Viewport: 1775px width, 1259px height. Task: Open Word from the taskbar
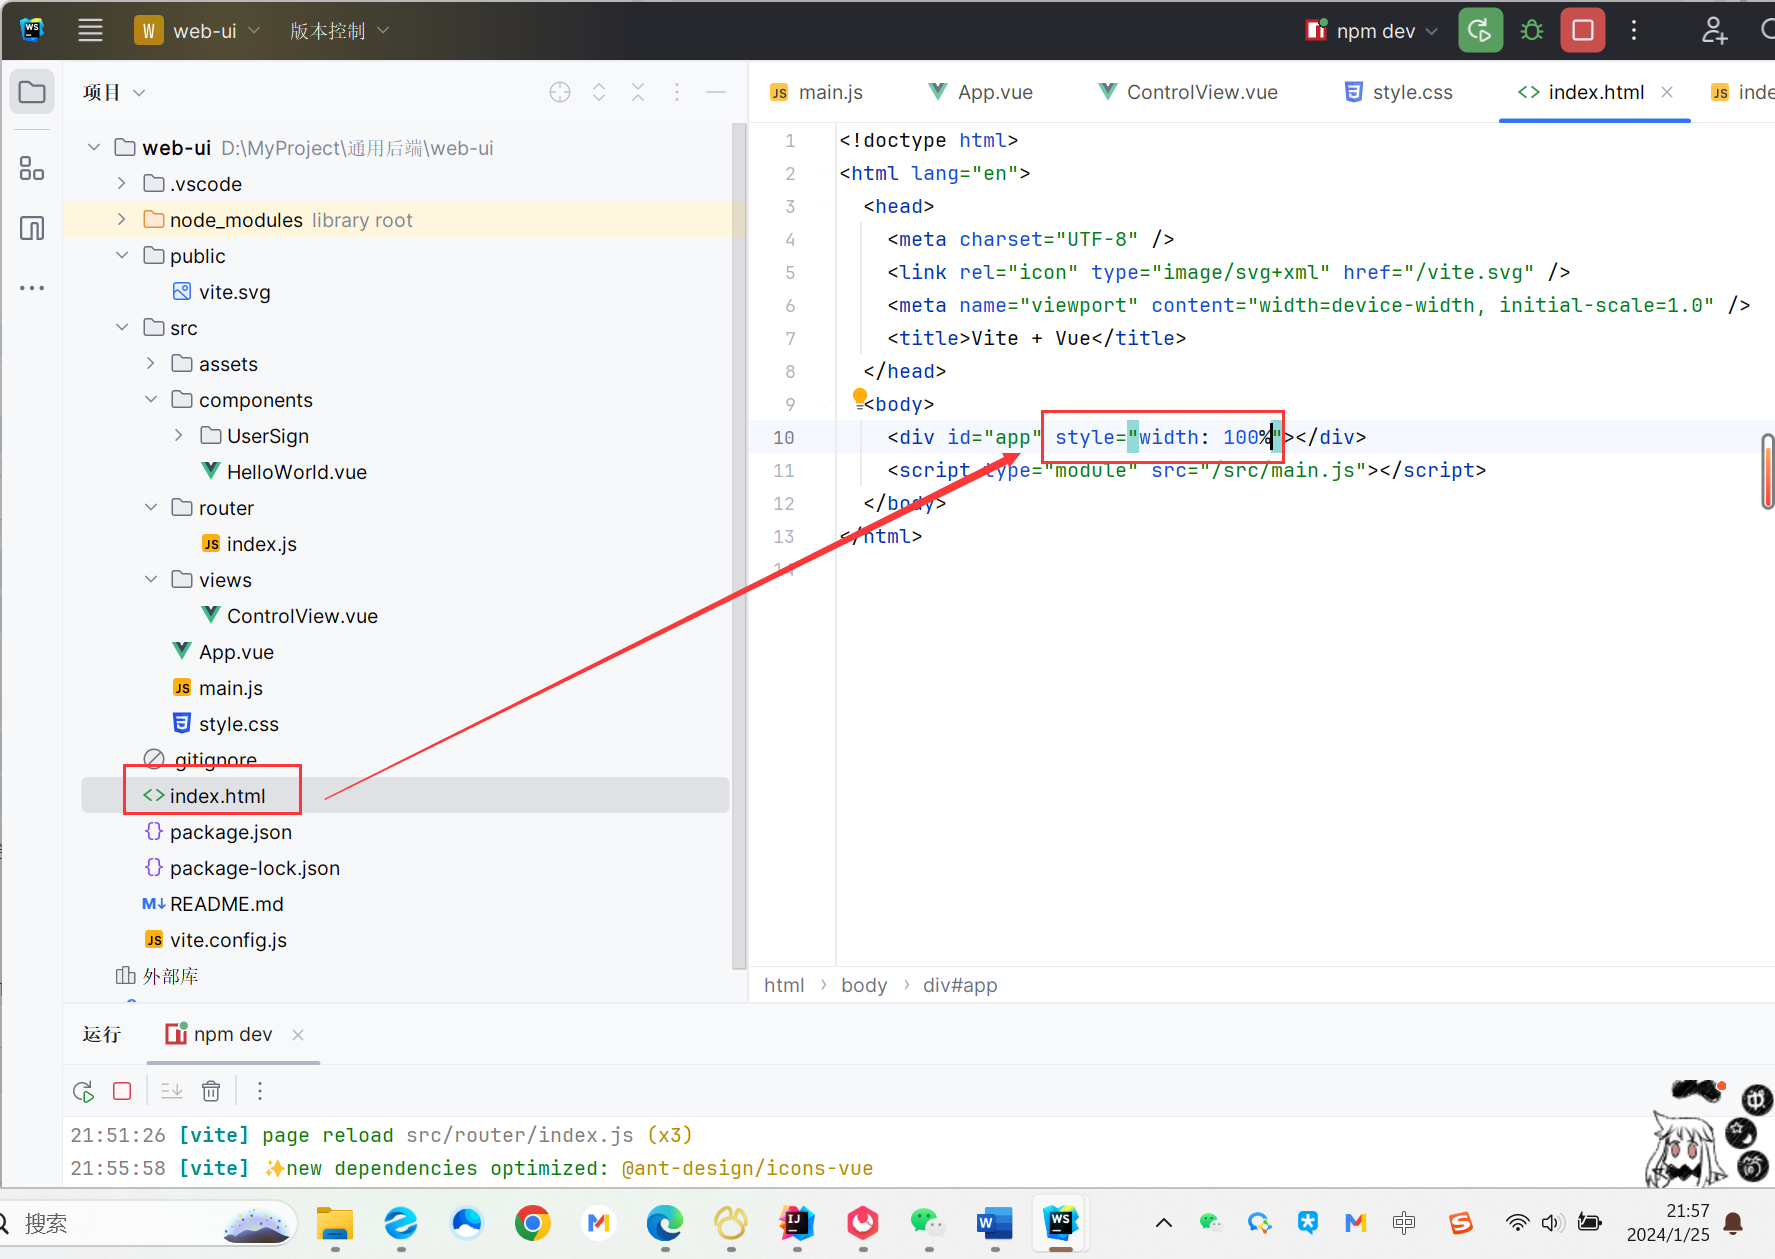994,1222
